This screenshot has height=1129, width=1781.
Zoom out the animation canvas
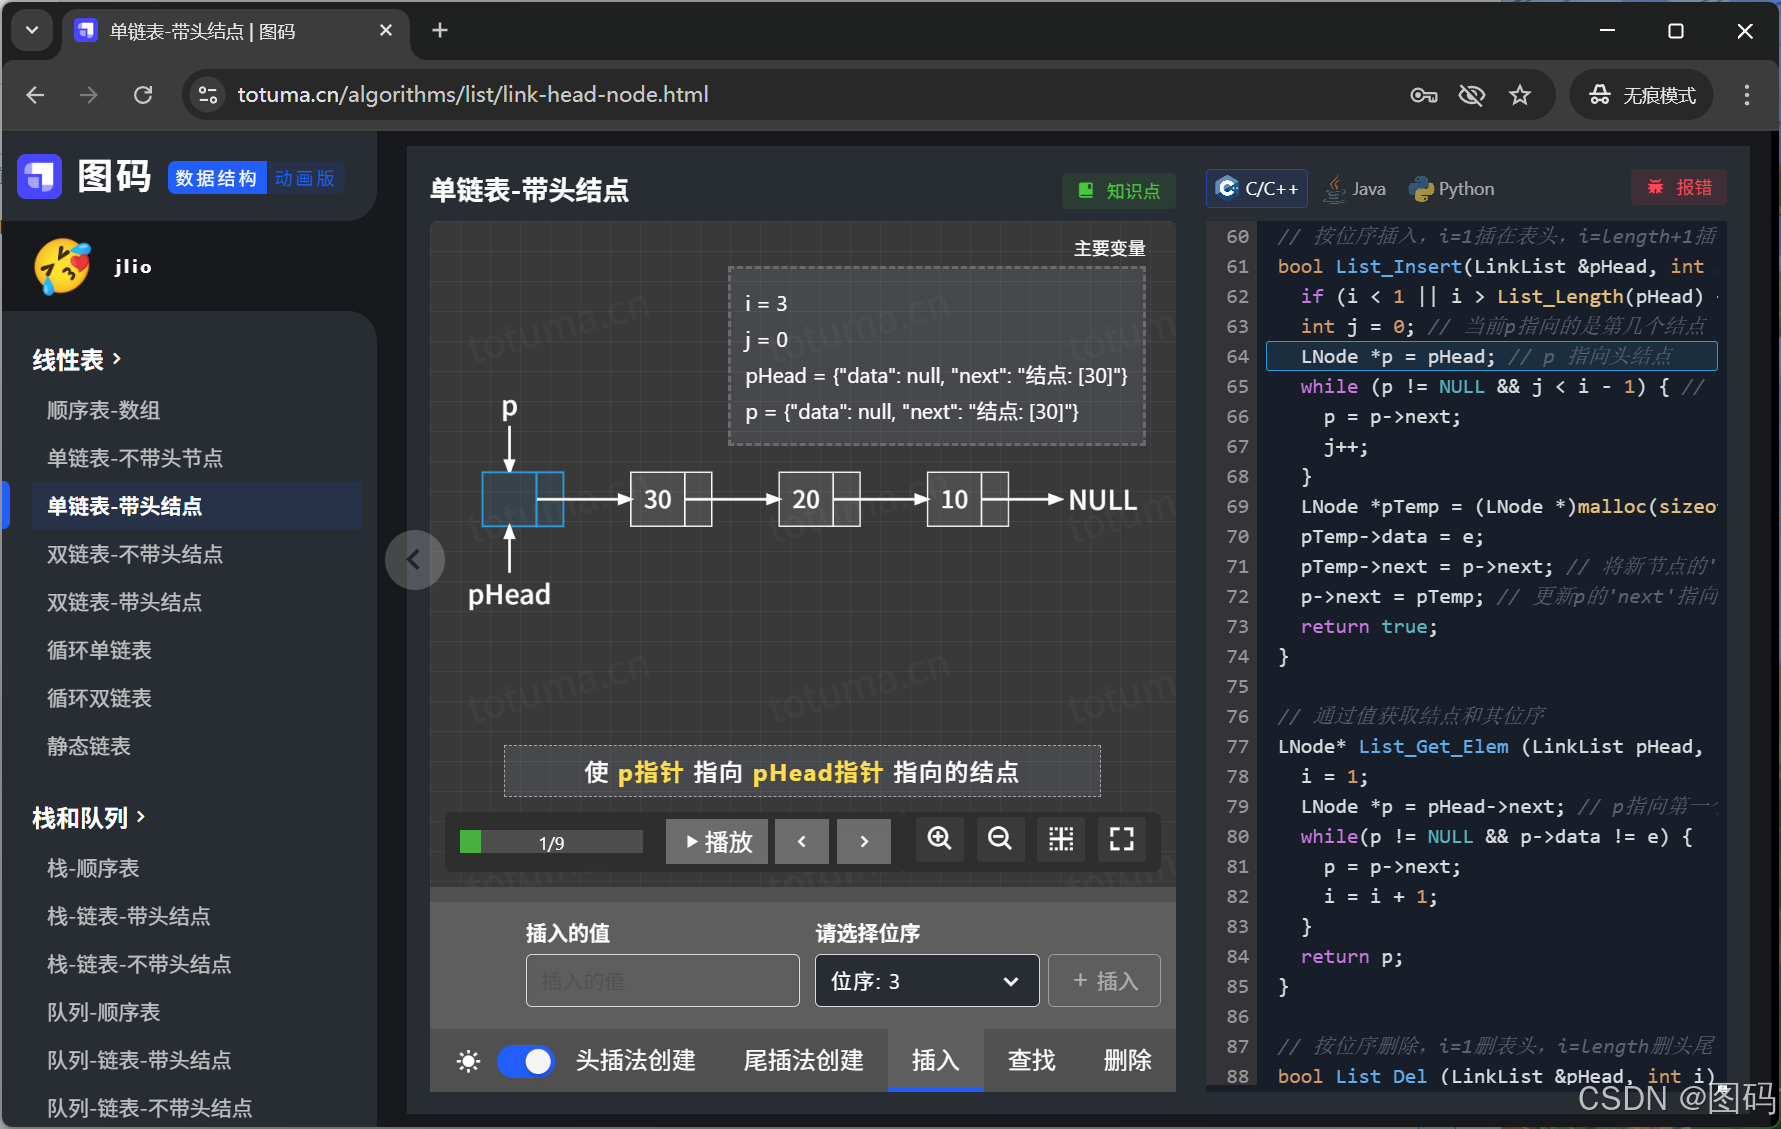tap(1000, 839)
